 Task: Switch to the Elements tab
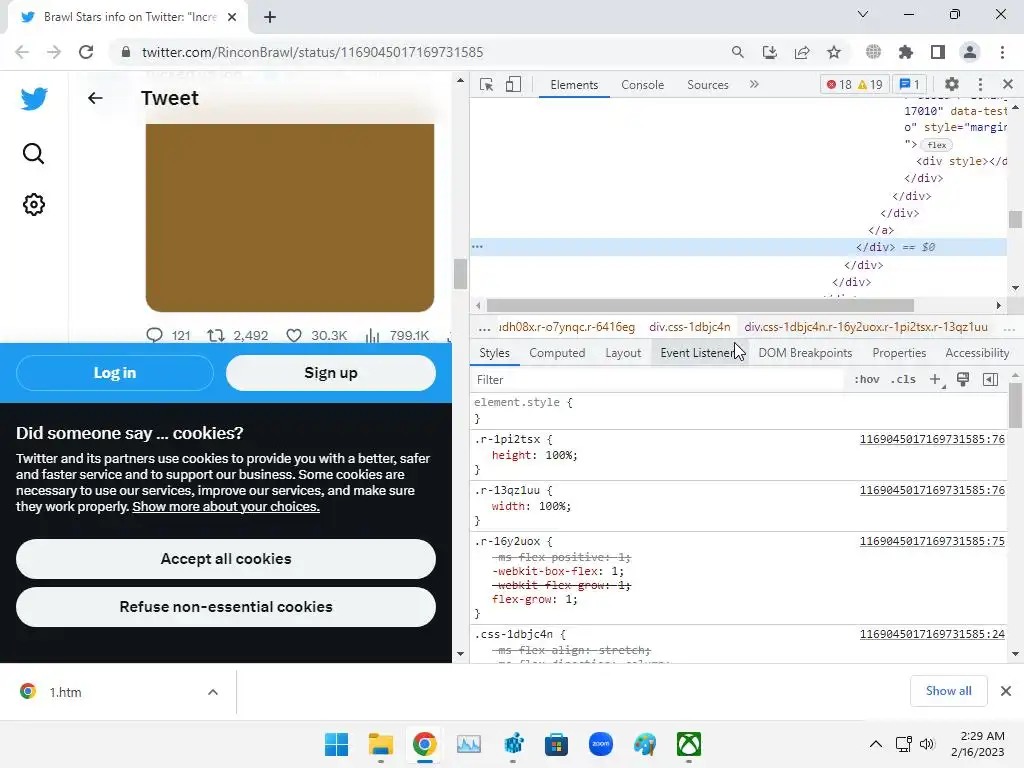pos(574,85)
